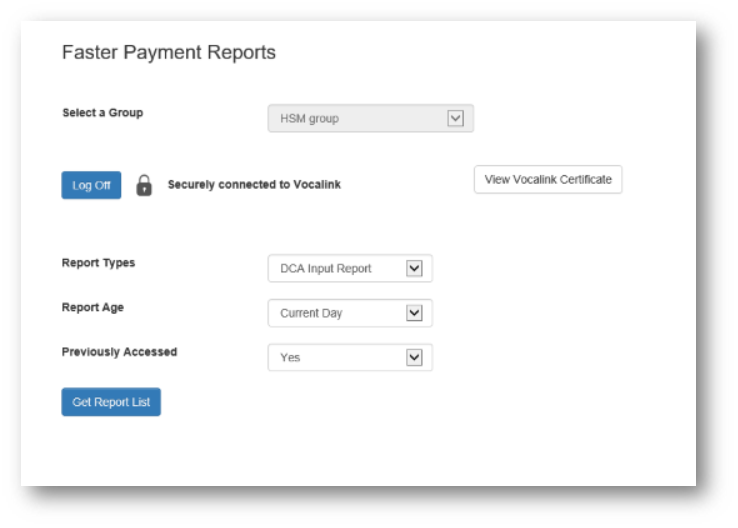738x528 pixels.
Task: Click the Get Report List button
Action: (x=111, y=402)
